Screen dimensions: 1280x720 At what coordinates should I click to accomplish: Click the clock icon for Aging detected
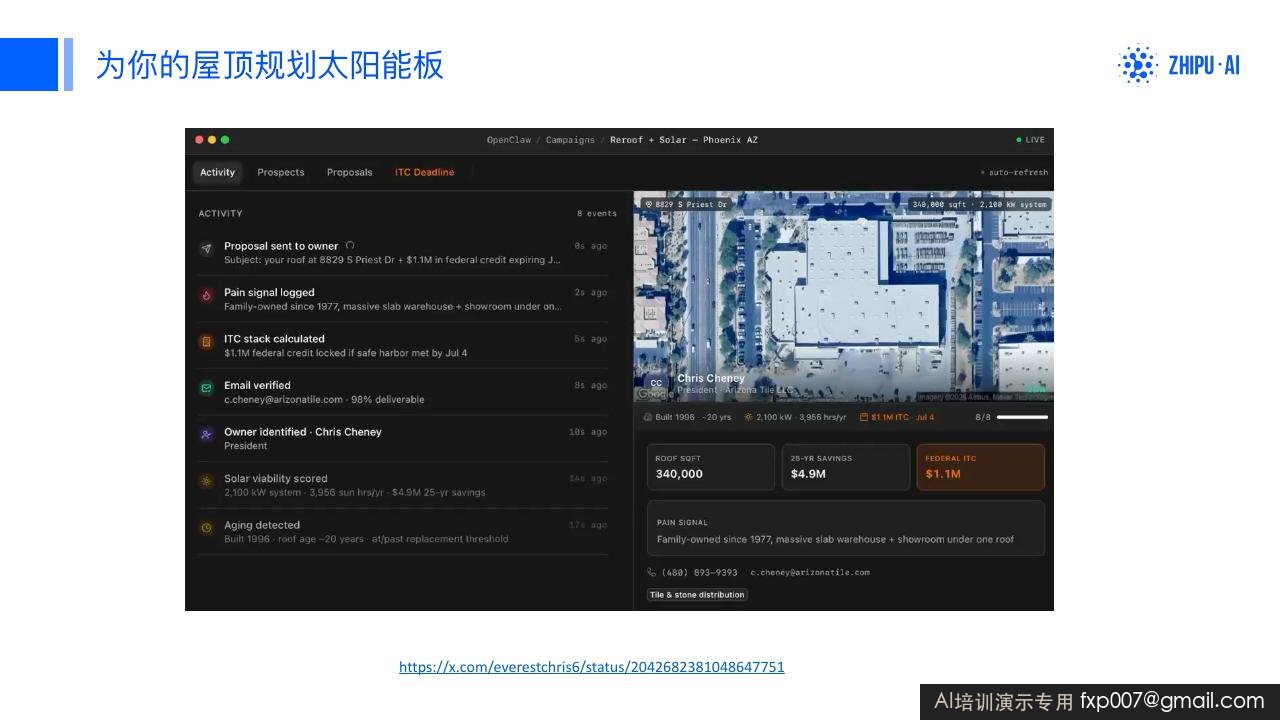pos(206,528)
